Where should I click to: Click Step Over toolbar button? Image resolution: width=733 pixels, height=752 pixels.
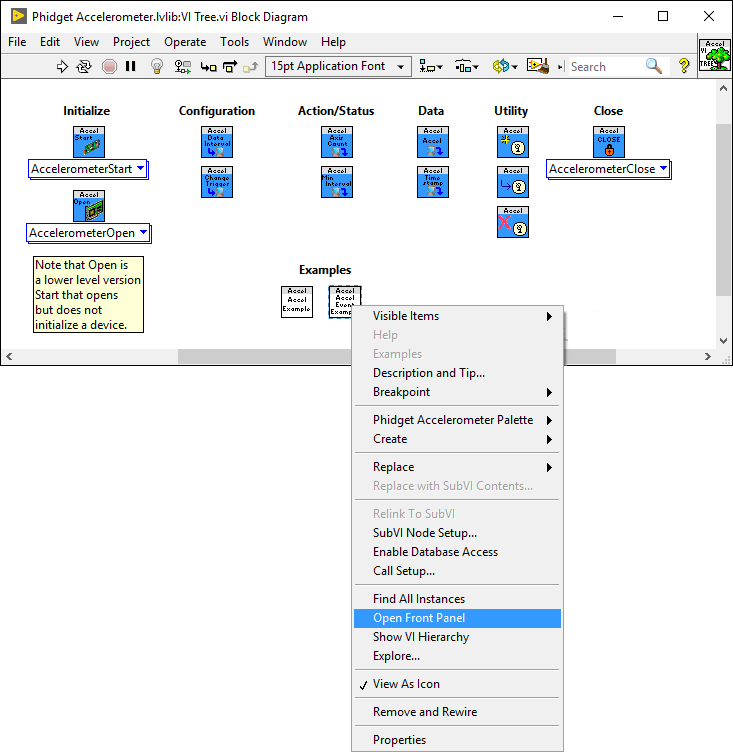pyautogui.click(x=230, y=66)
